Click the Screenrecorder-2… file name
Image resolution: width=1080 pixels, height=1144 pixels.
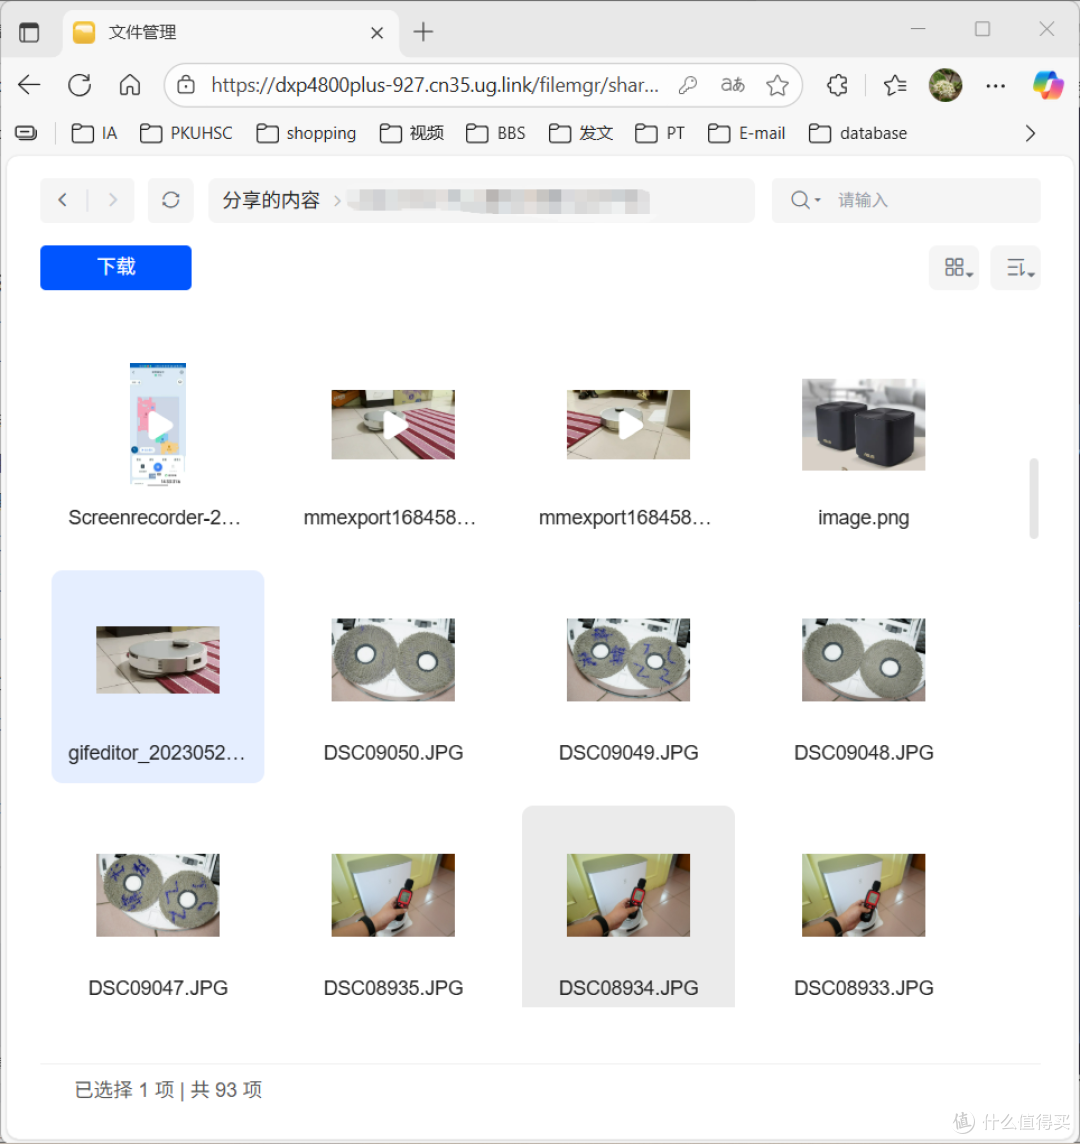155,517
